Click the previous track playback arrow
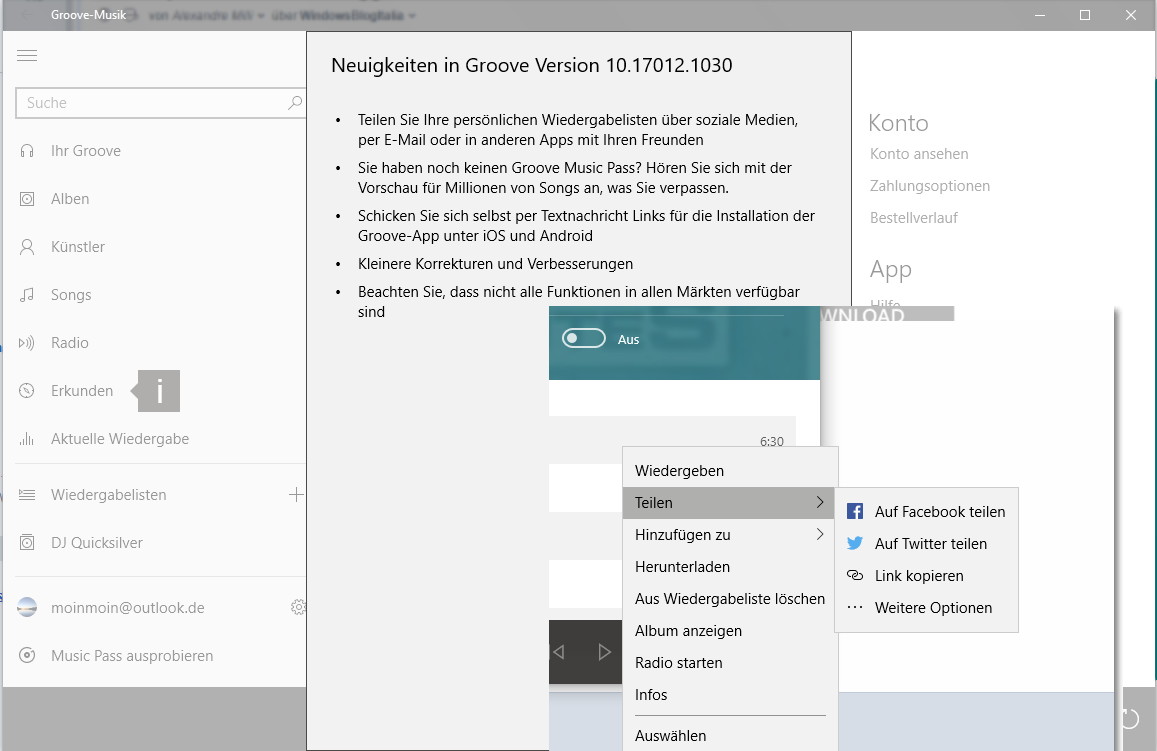1157x751 pixels. click(x=559, y=652)
